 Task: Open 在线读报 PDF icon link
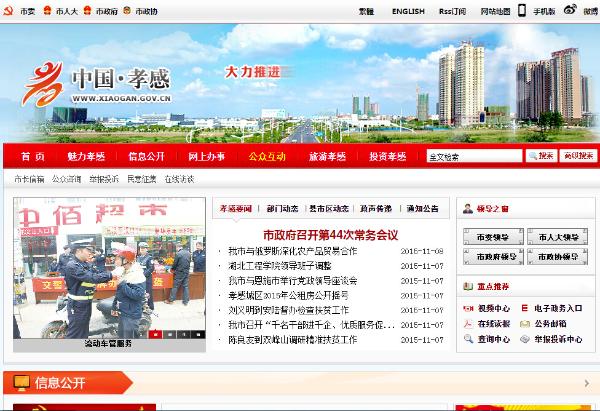[x=468, y=324]
